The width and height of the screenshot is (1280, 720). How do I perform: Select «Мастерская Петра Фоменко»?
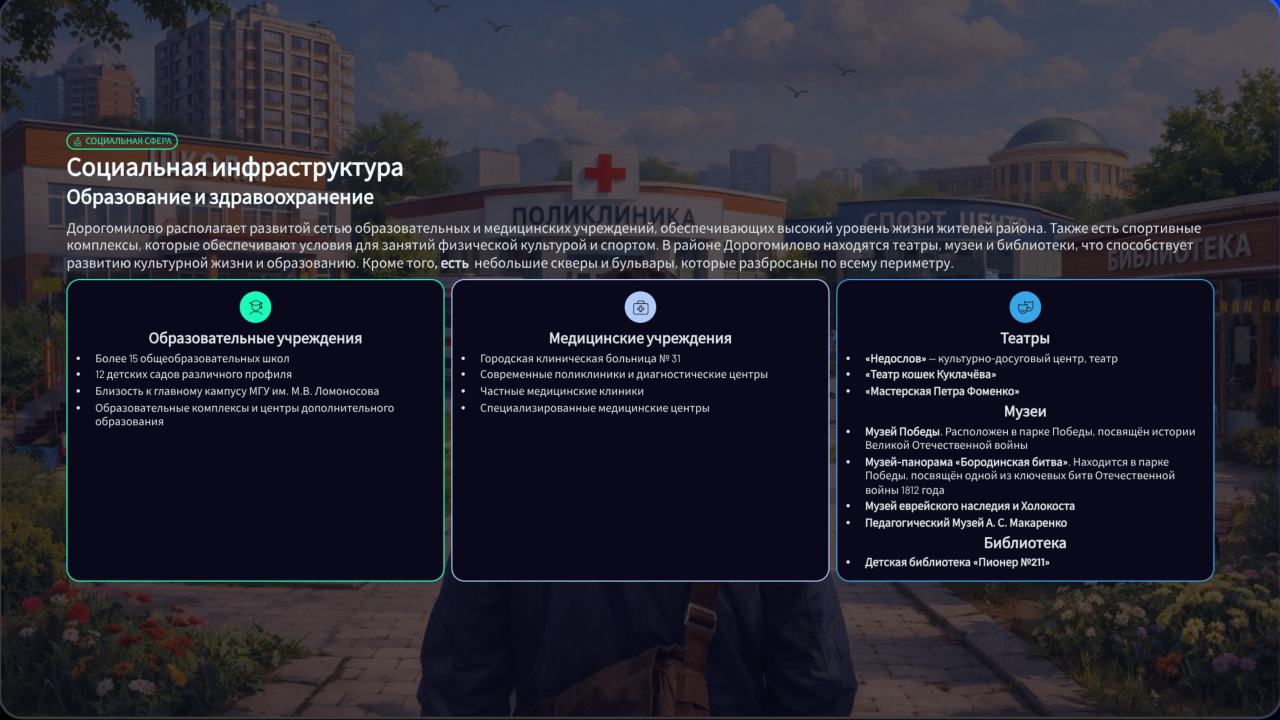[x=942, y=391]
